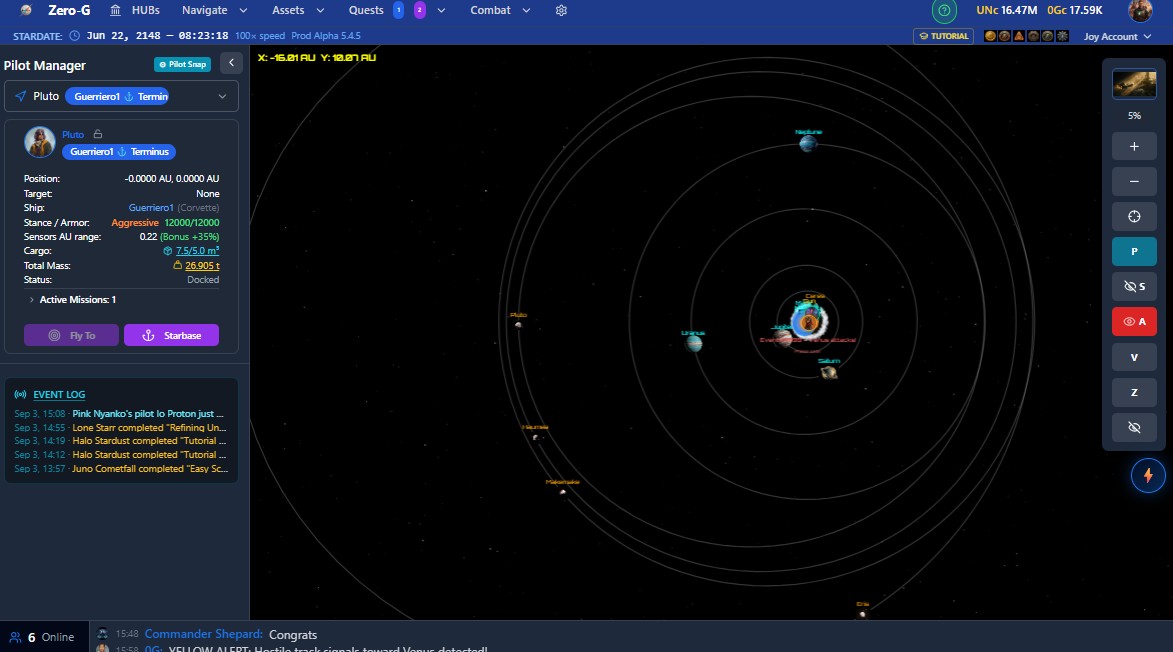Click the TUTORIAL button
The width and height of the screenshot is (1173, 652).
pos(943,36)
